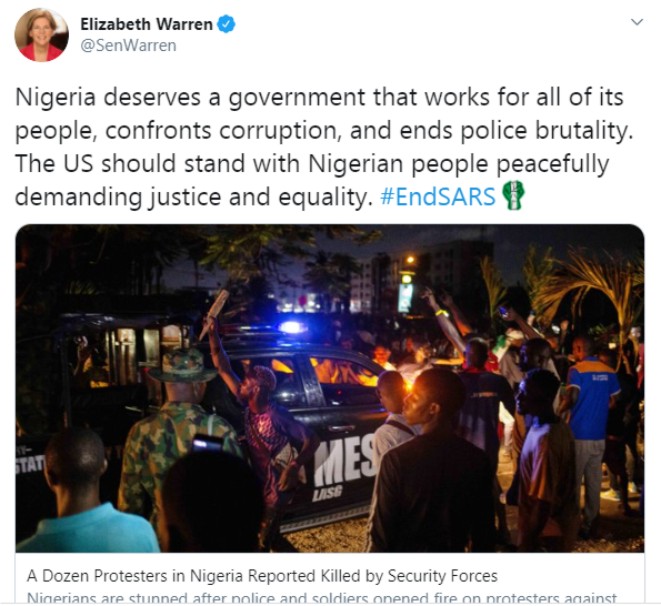Click the blue flashing police light in photo
Image resolution: width=661 pixels, height=606 pixels.
point(292,327)
